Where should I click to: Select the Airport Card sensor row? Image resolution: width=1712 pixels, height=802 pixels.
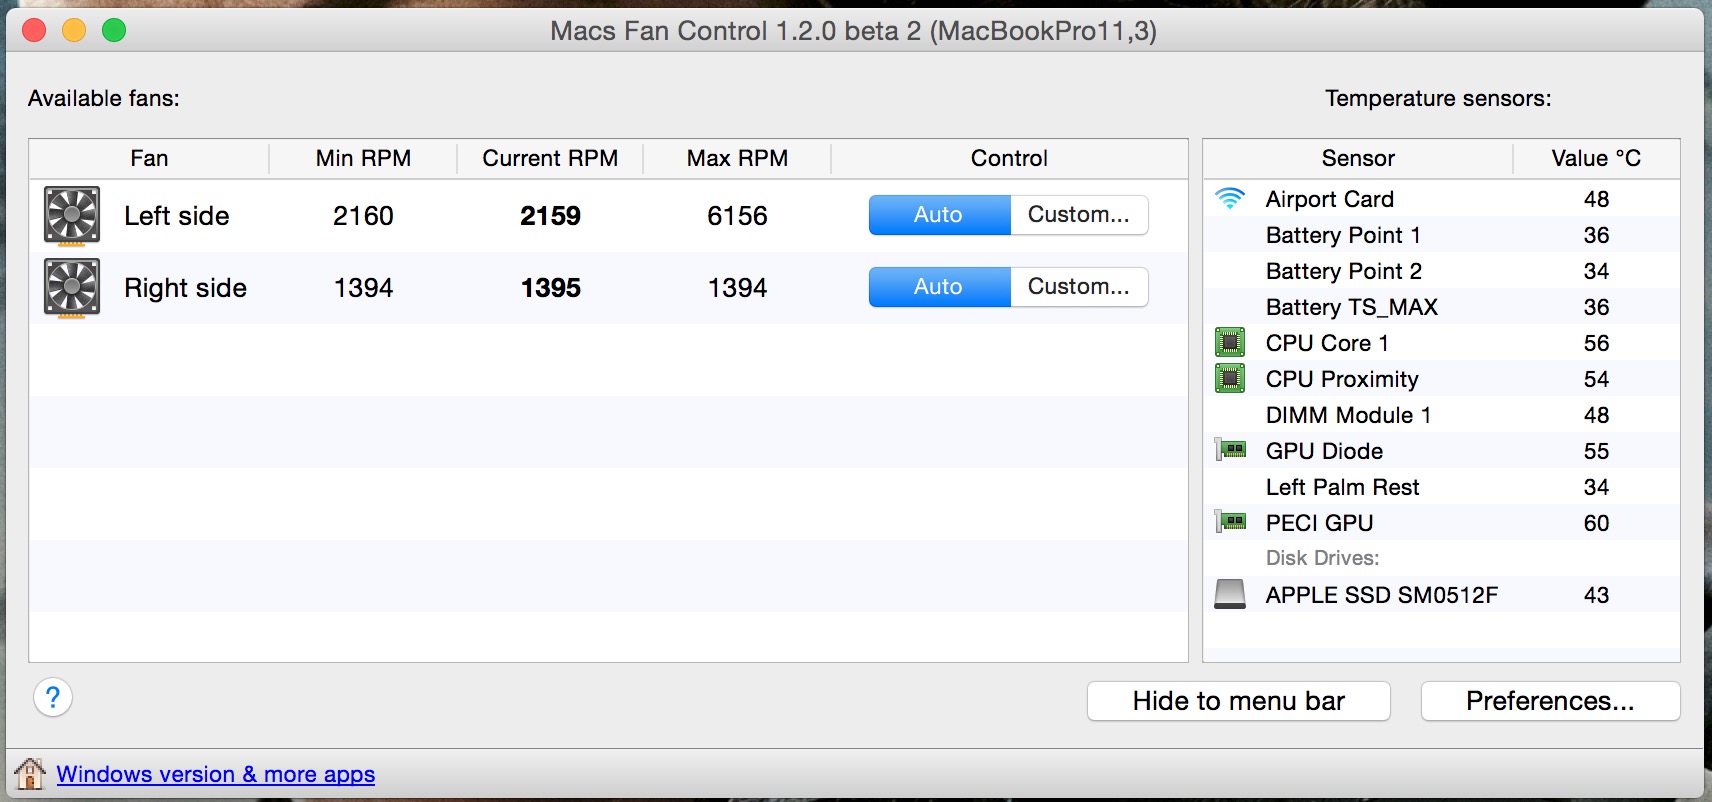(1441, 198)
